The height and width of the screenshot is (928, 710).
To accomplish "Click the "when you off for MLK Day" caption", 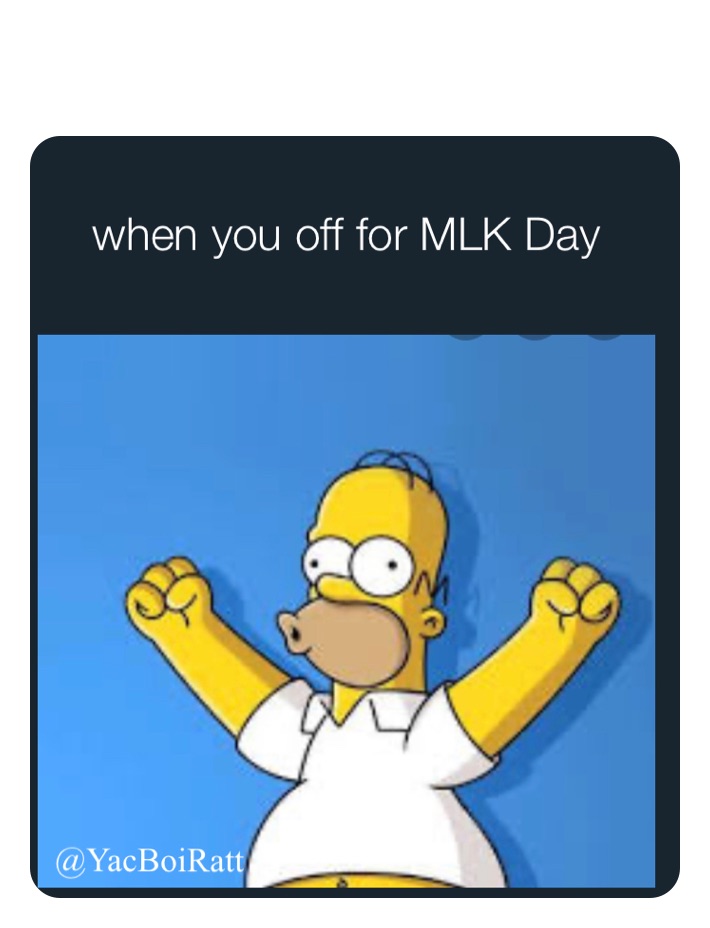I will 346,238.
